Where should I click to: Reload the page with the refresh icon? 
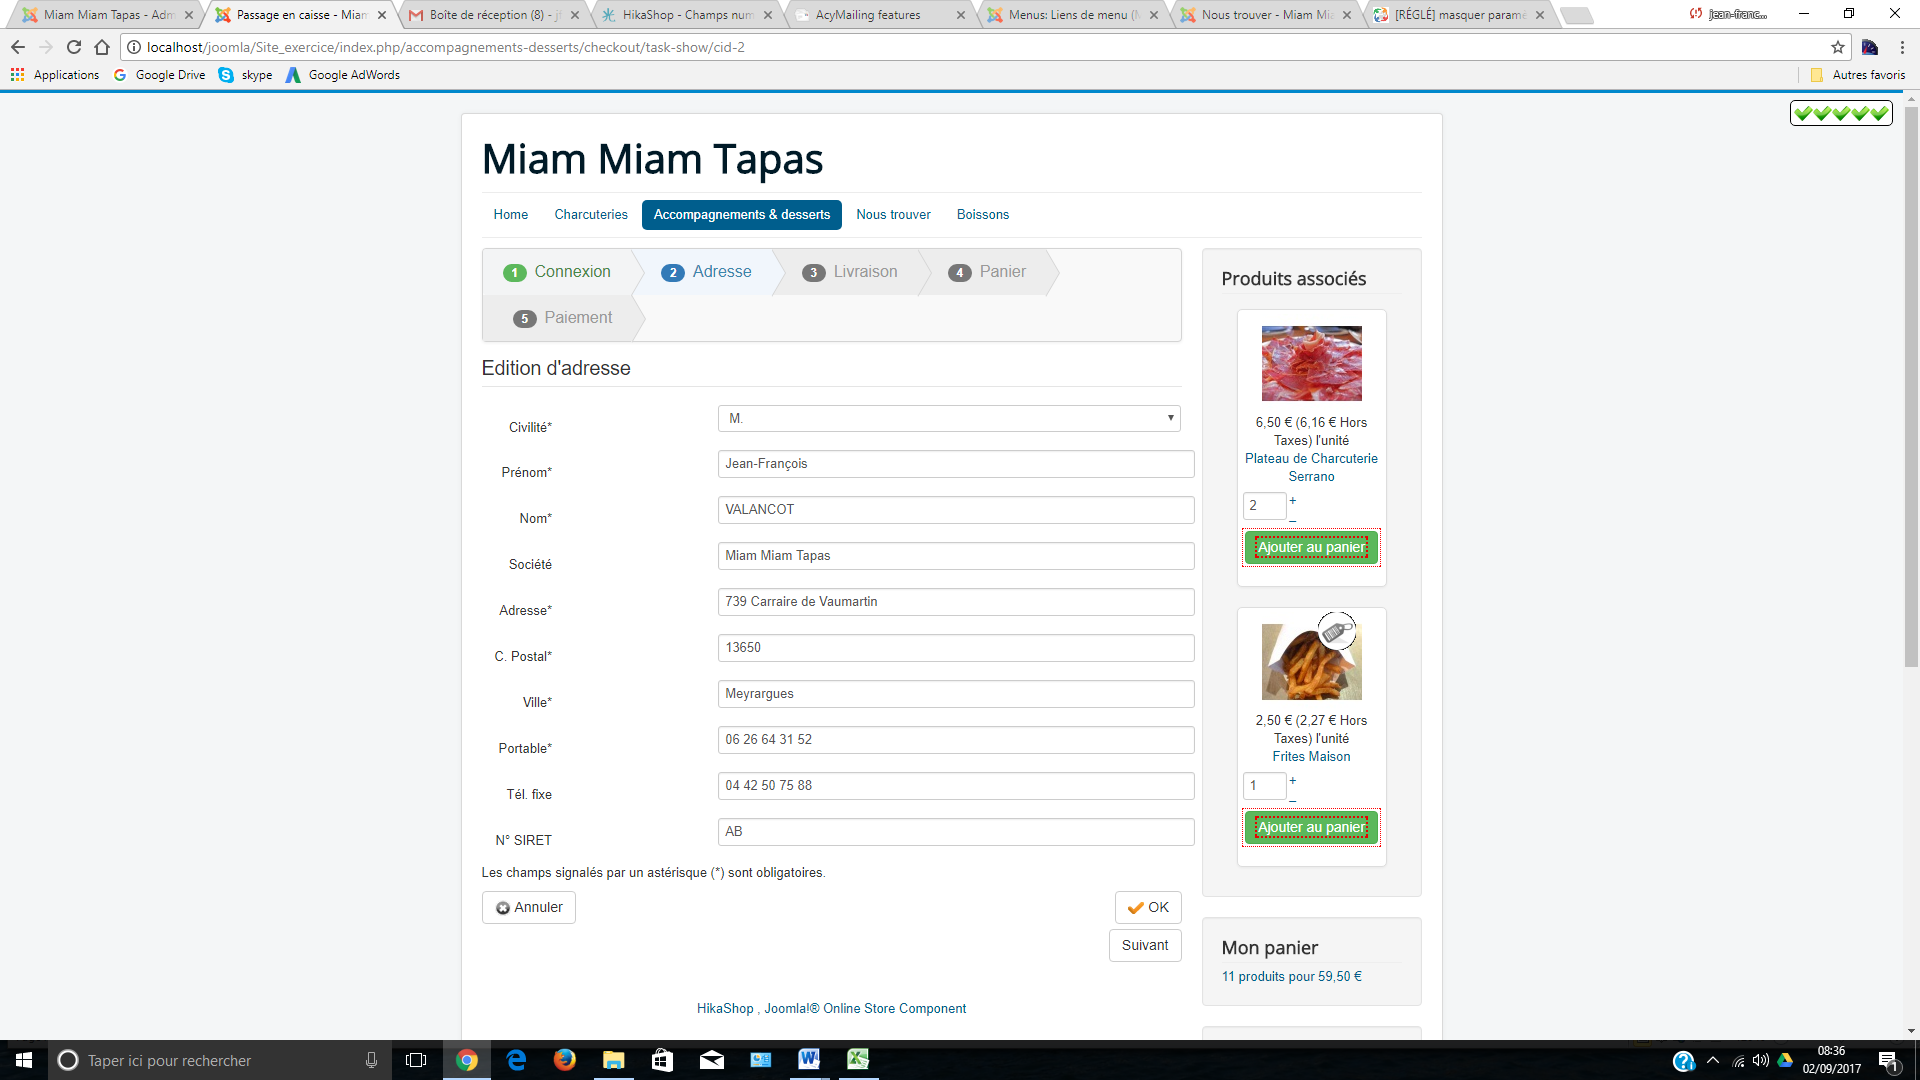point(74,47)
